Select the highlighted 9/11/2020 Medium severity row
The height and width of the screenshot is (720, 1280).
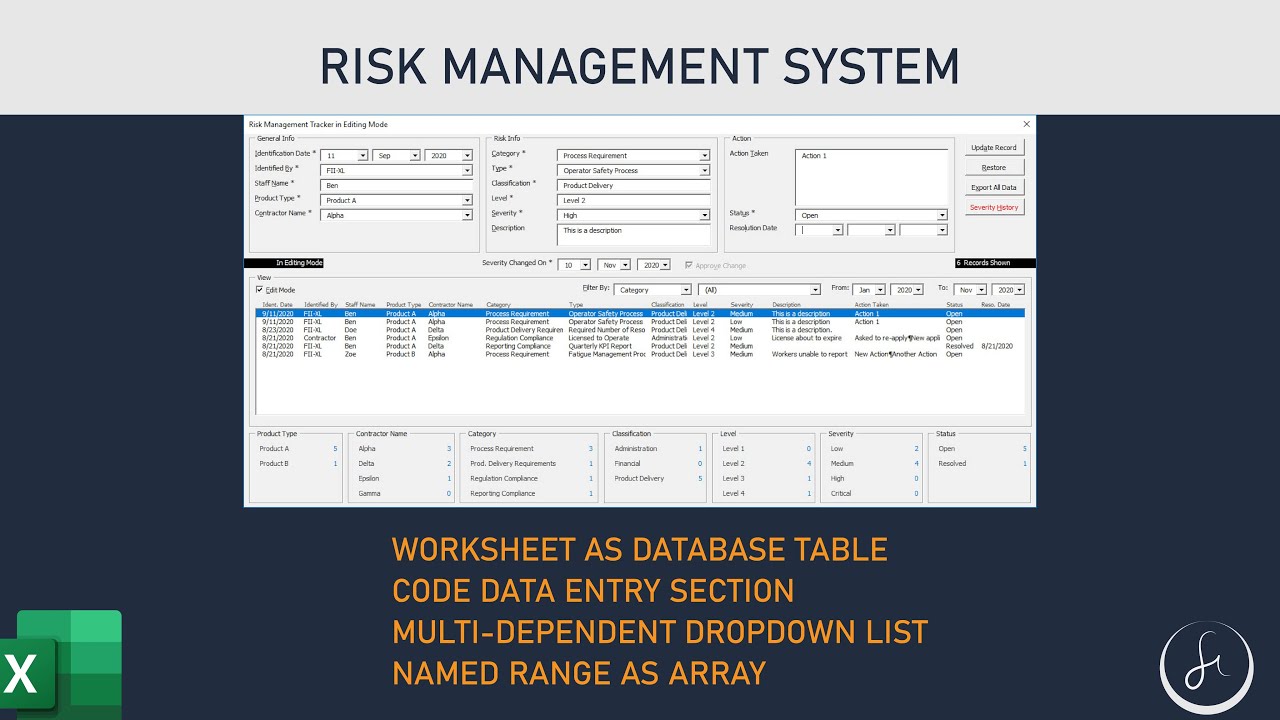tap(640, 314)
